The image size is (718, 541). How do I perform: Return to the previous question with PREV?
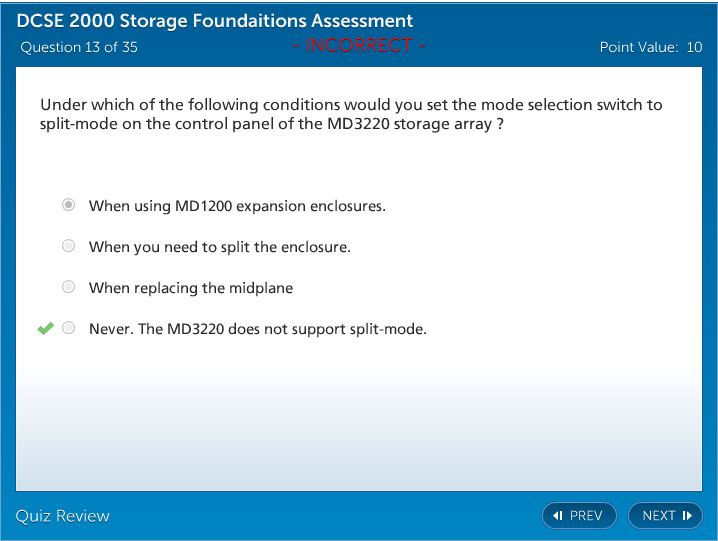[579, 516]
